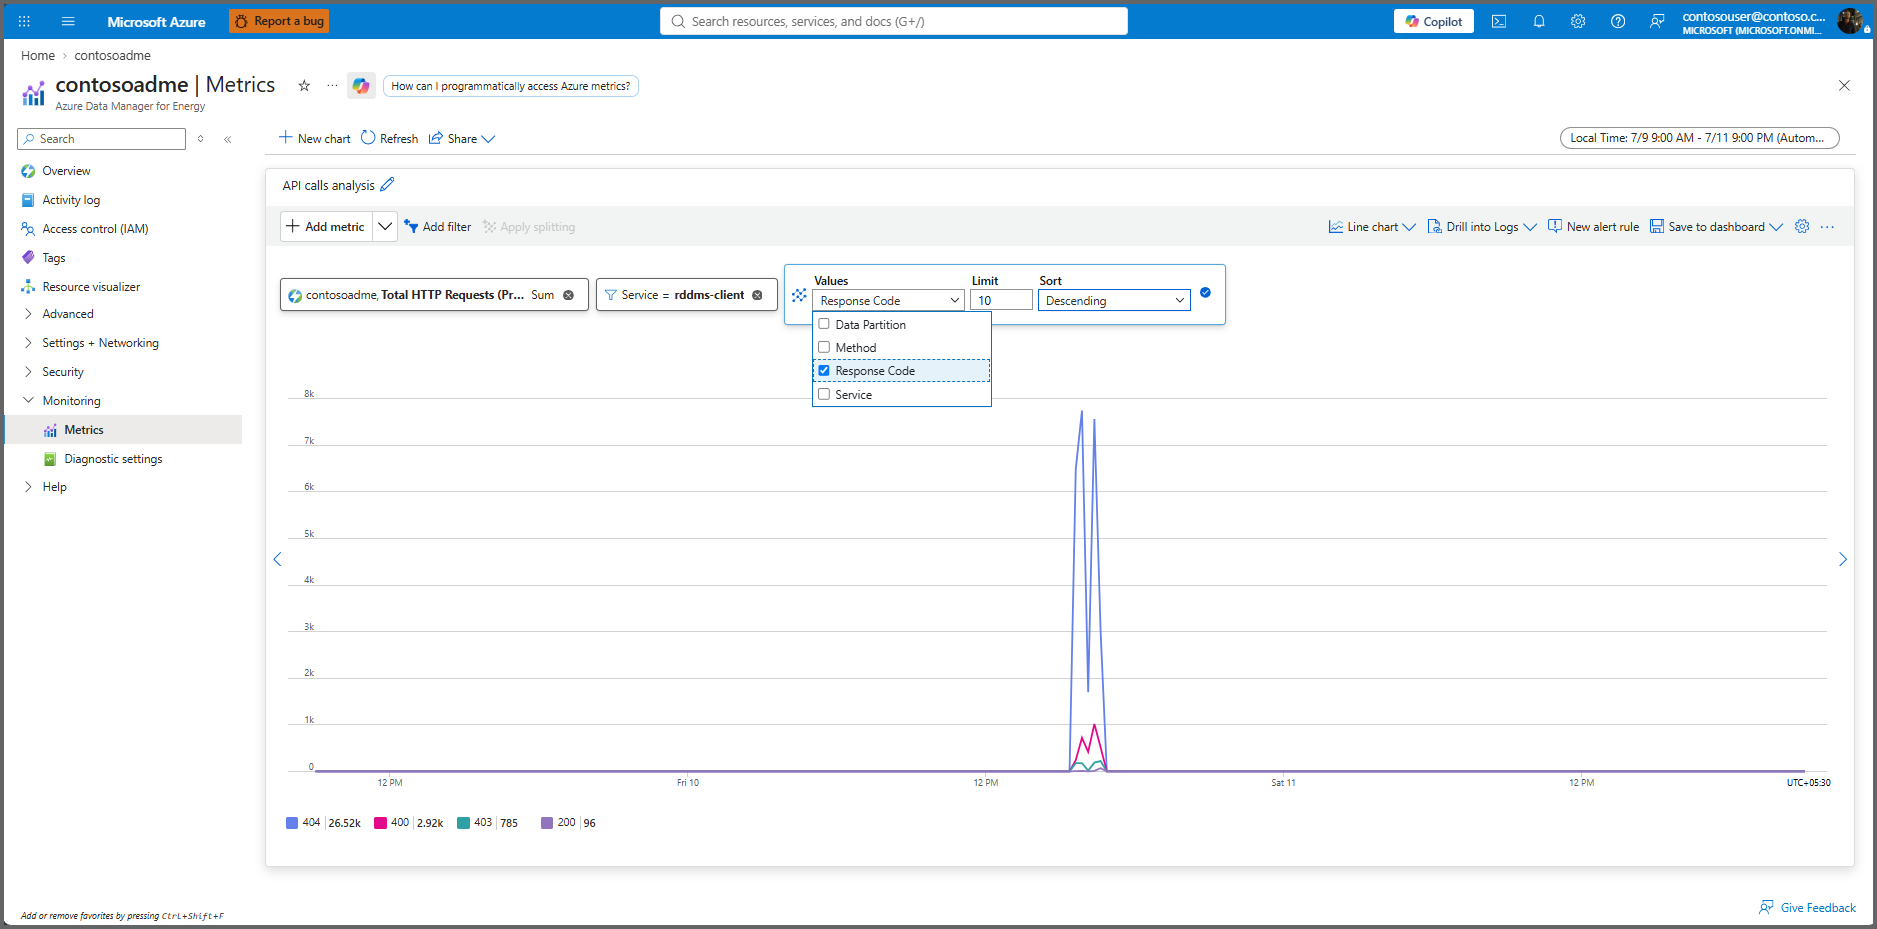1877x929 pixels.
Task: Click the global search resources box
Action: click(x=894, y=21)
